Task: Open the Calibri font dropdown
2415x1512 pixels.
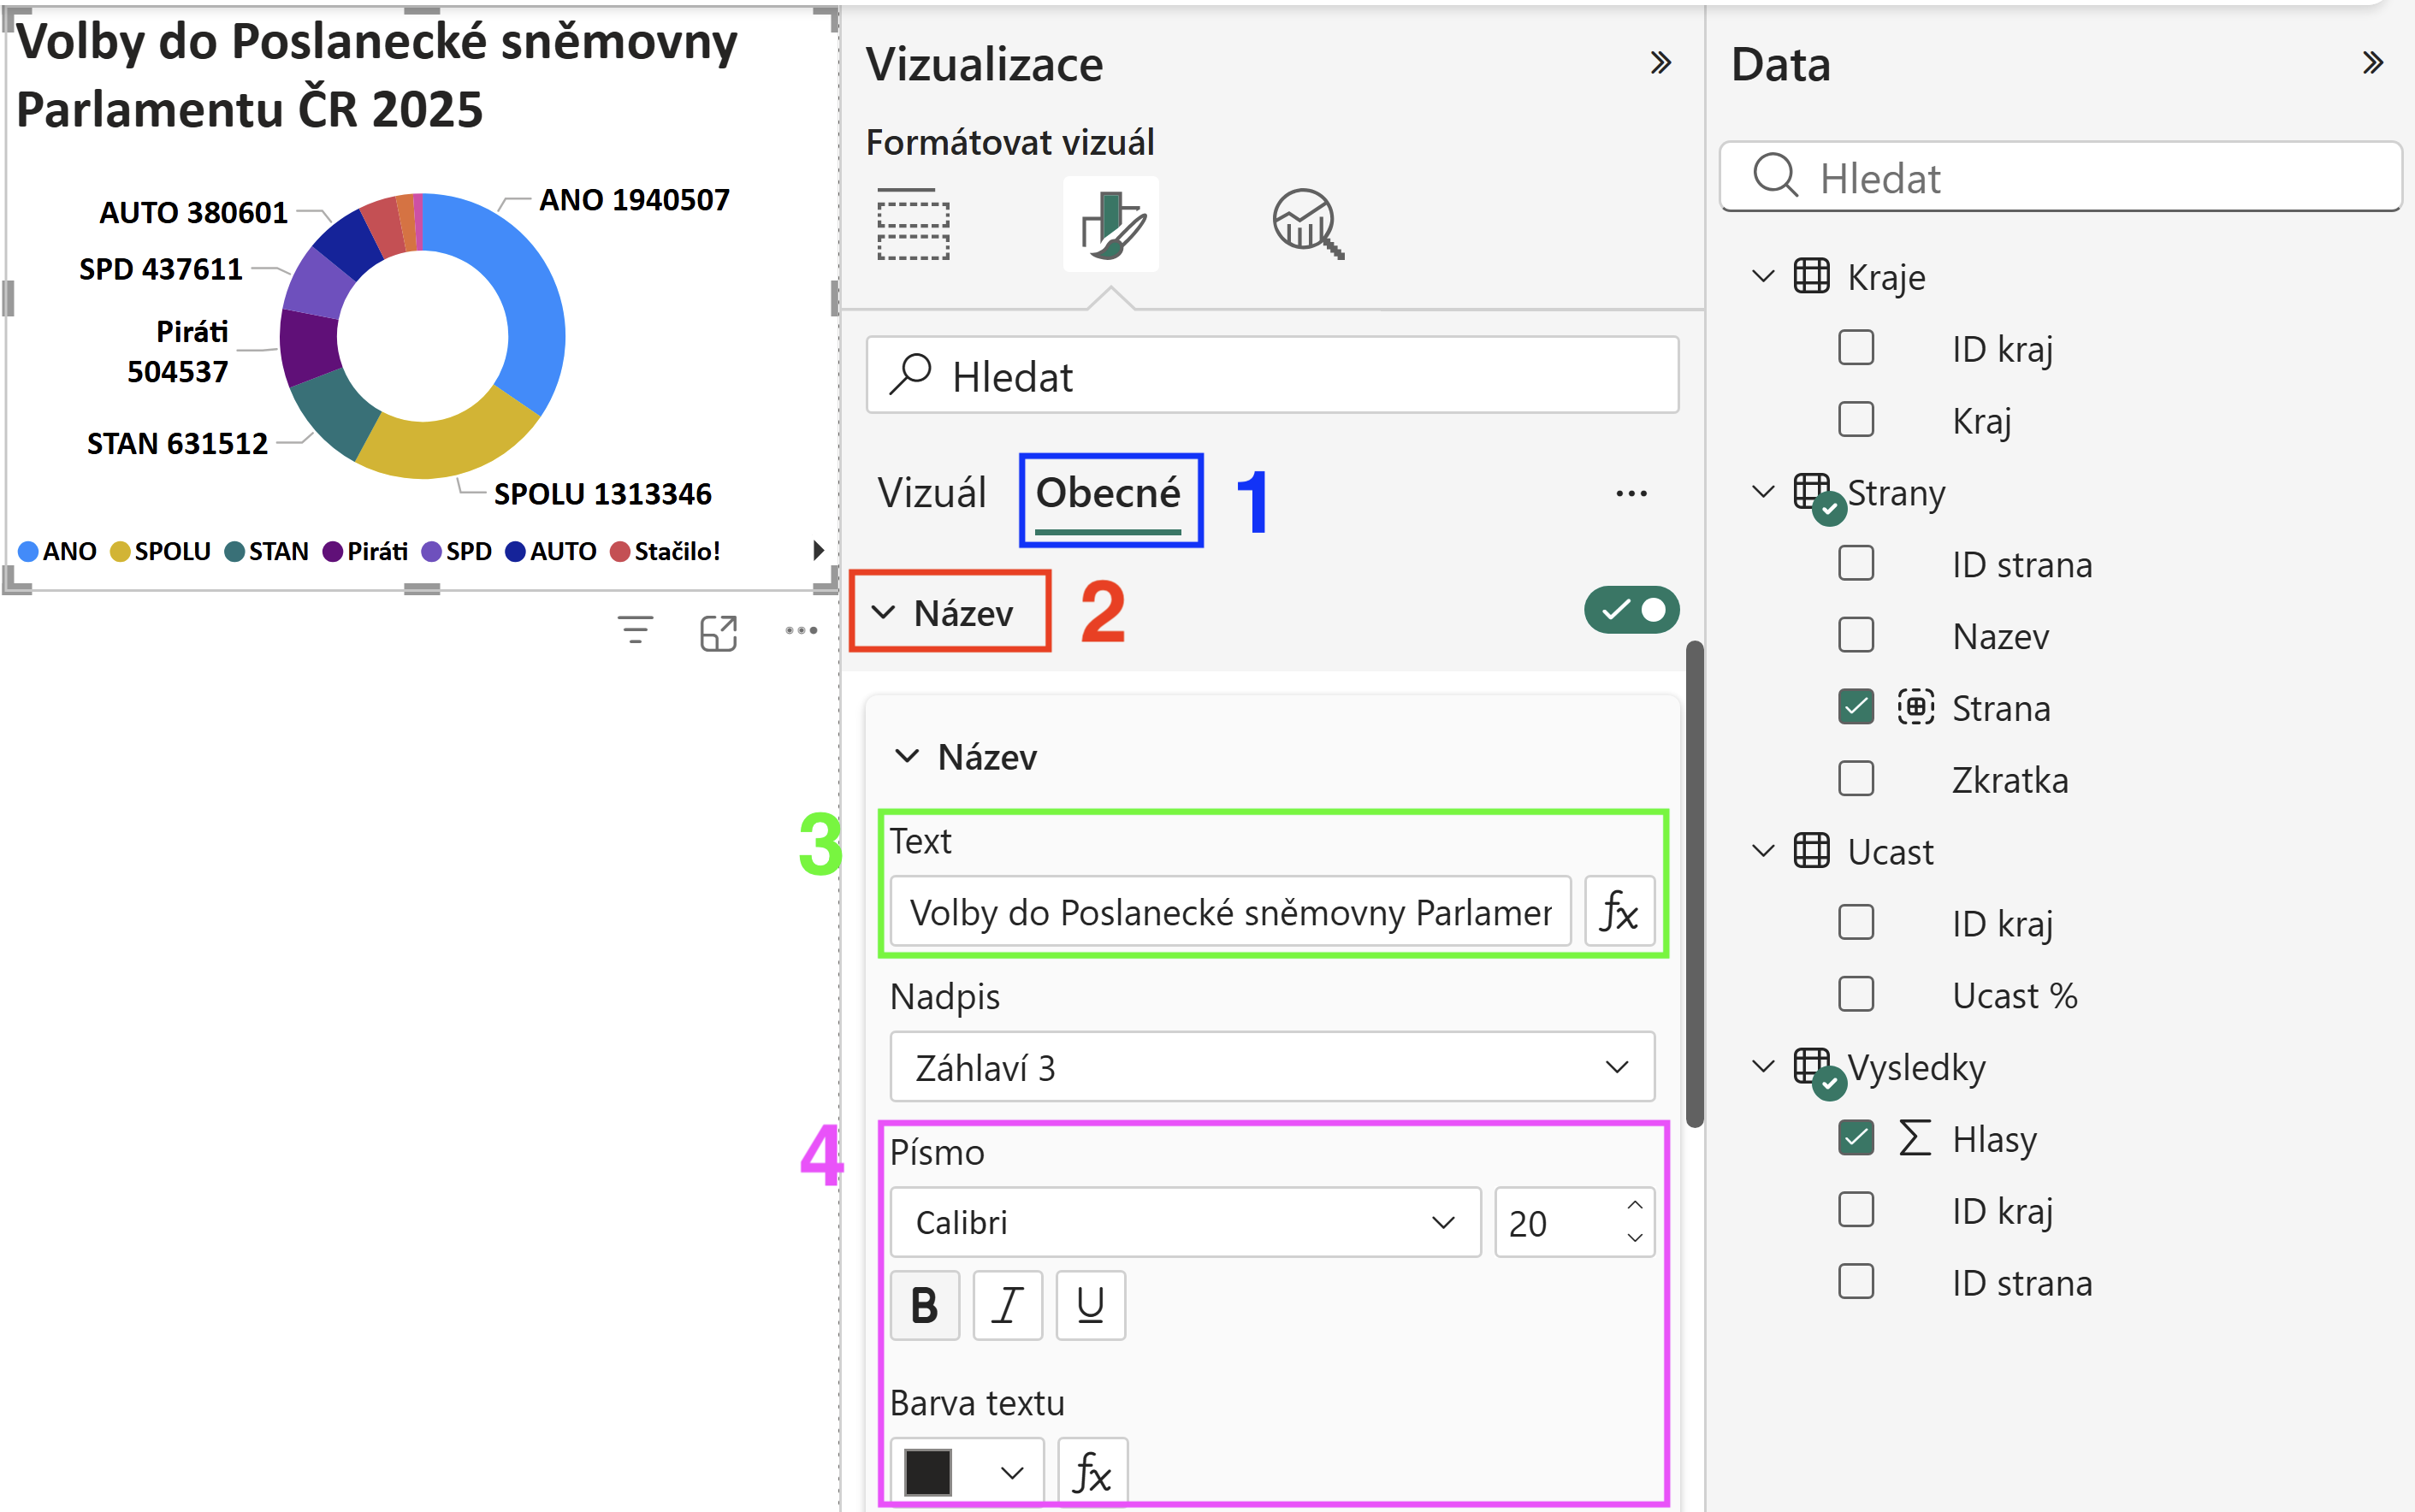Action: pyautogui.click(x=1185, y=1222)
